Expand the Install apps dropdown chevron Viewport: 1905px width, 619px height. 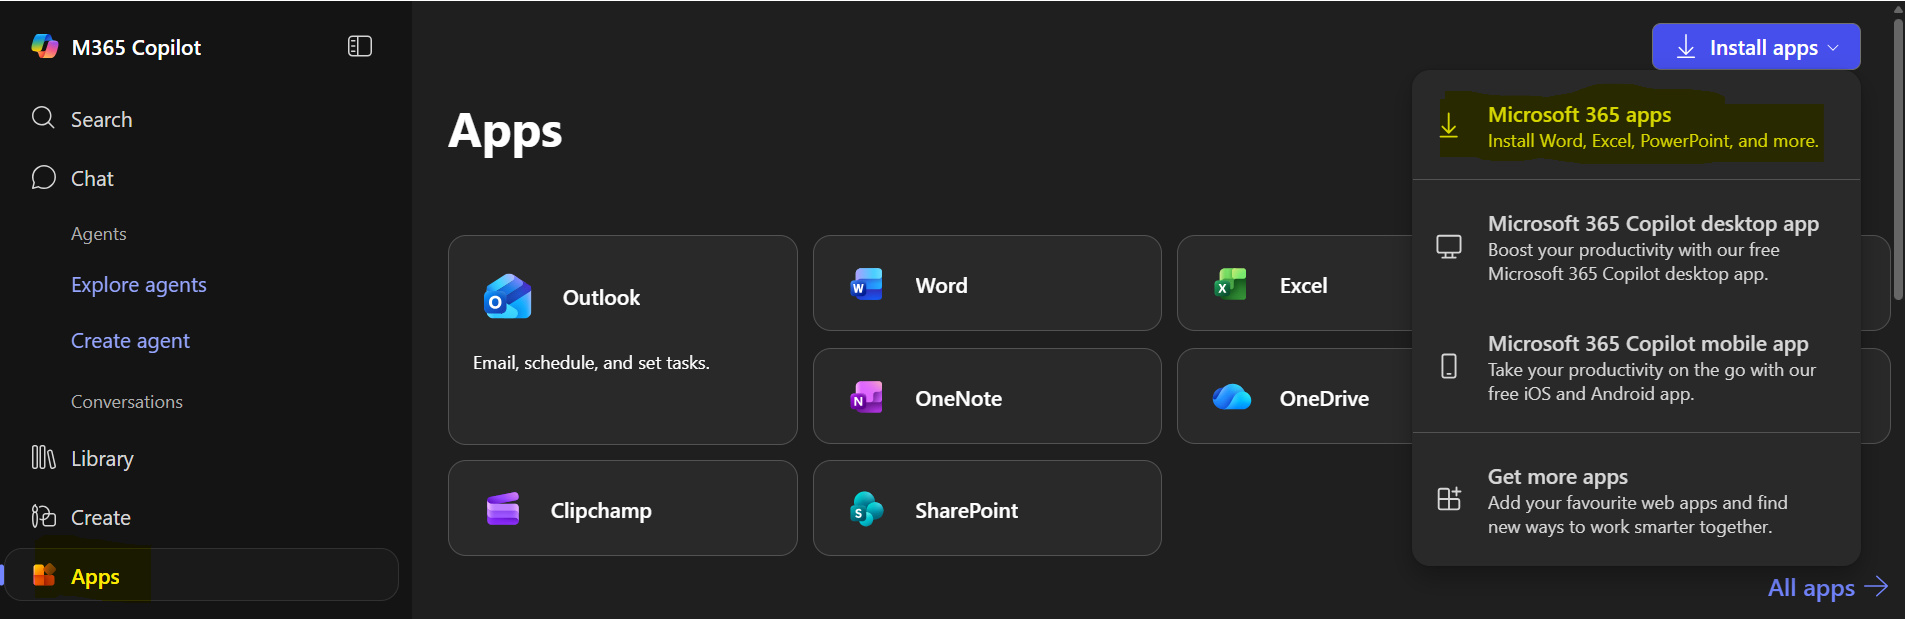1833,48
